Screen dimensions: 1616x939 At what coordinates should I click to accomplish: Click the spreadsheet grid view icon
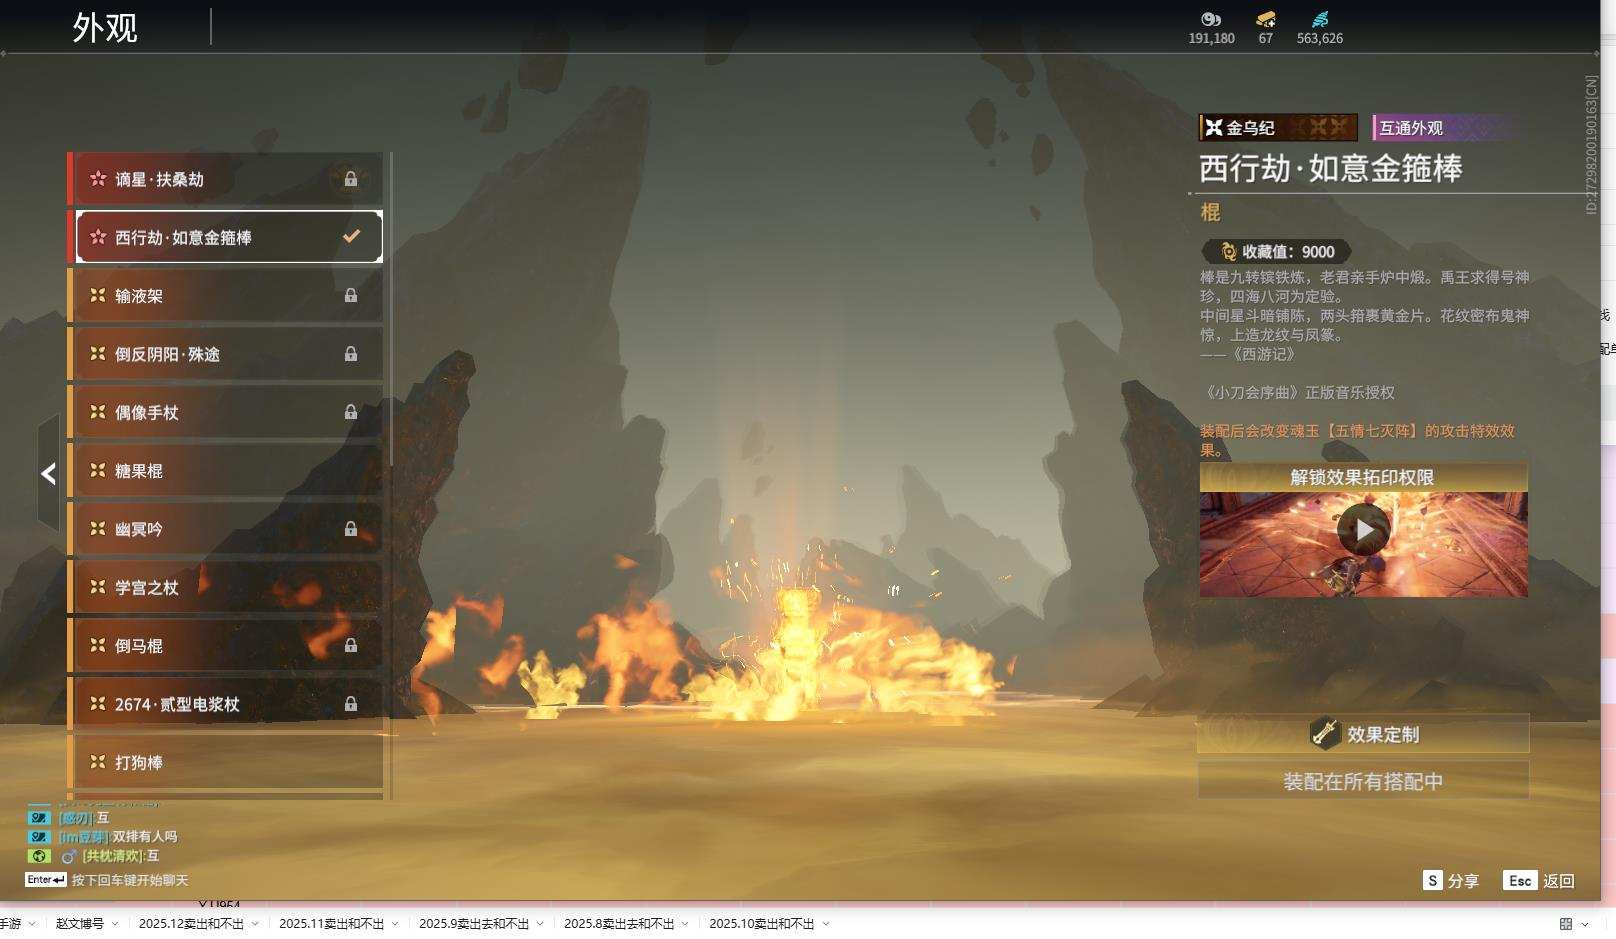tap(1566, 924)
